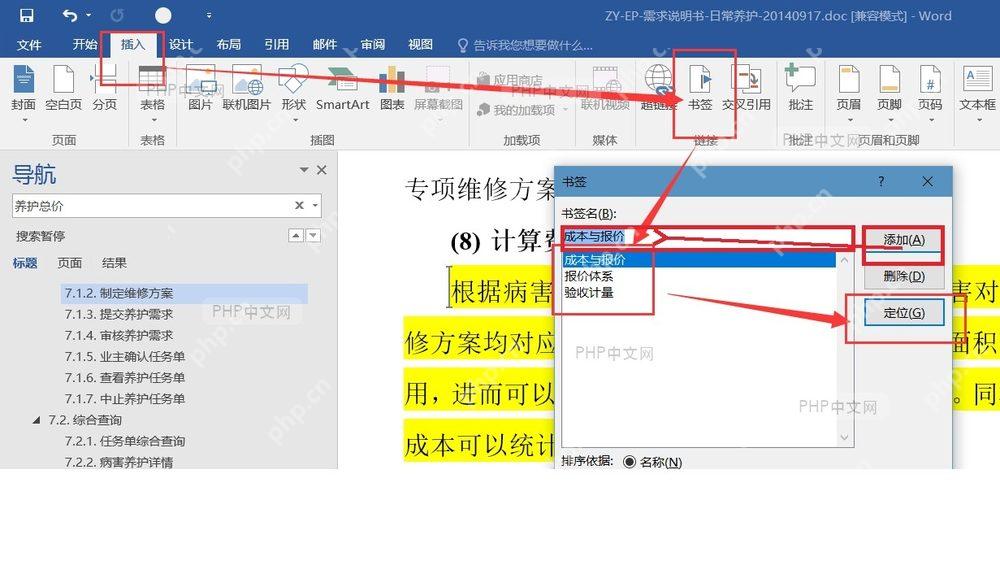Open the 屏幕截图 screenshot tool
The image size is (1000, 561).
pyautogui.click(x=438, y=92)
